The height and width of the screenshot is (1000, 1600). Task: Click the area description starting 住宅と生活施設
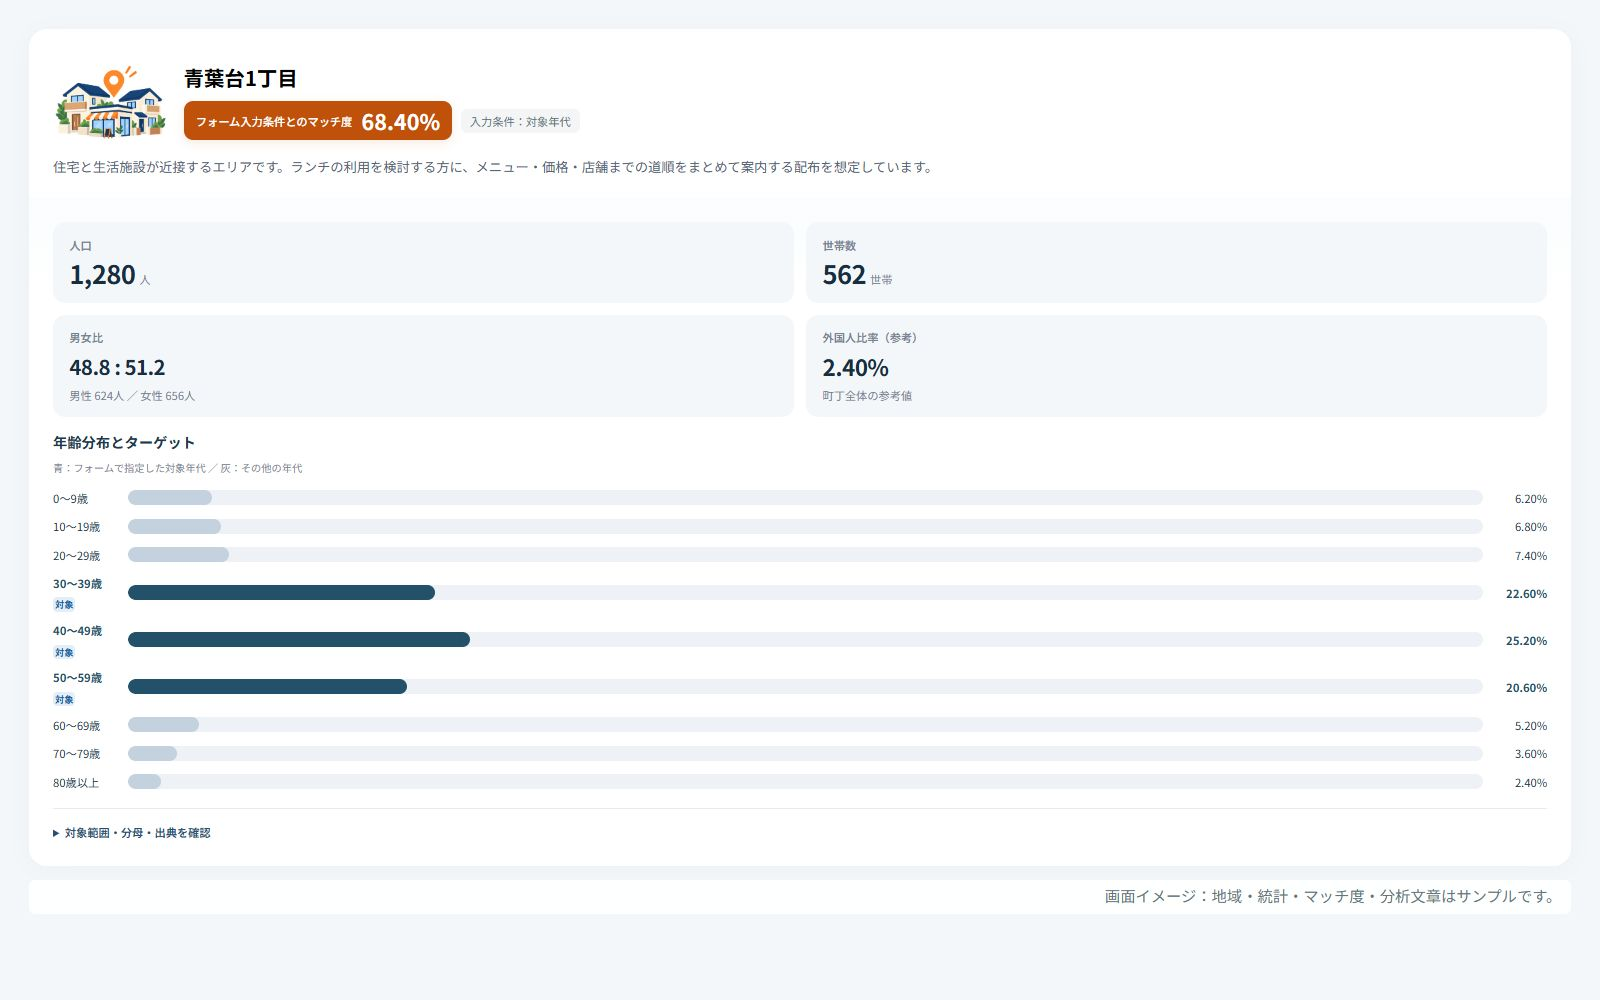pyautogui.click(x=495, y=167)
